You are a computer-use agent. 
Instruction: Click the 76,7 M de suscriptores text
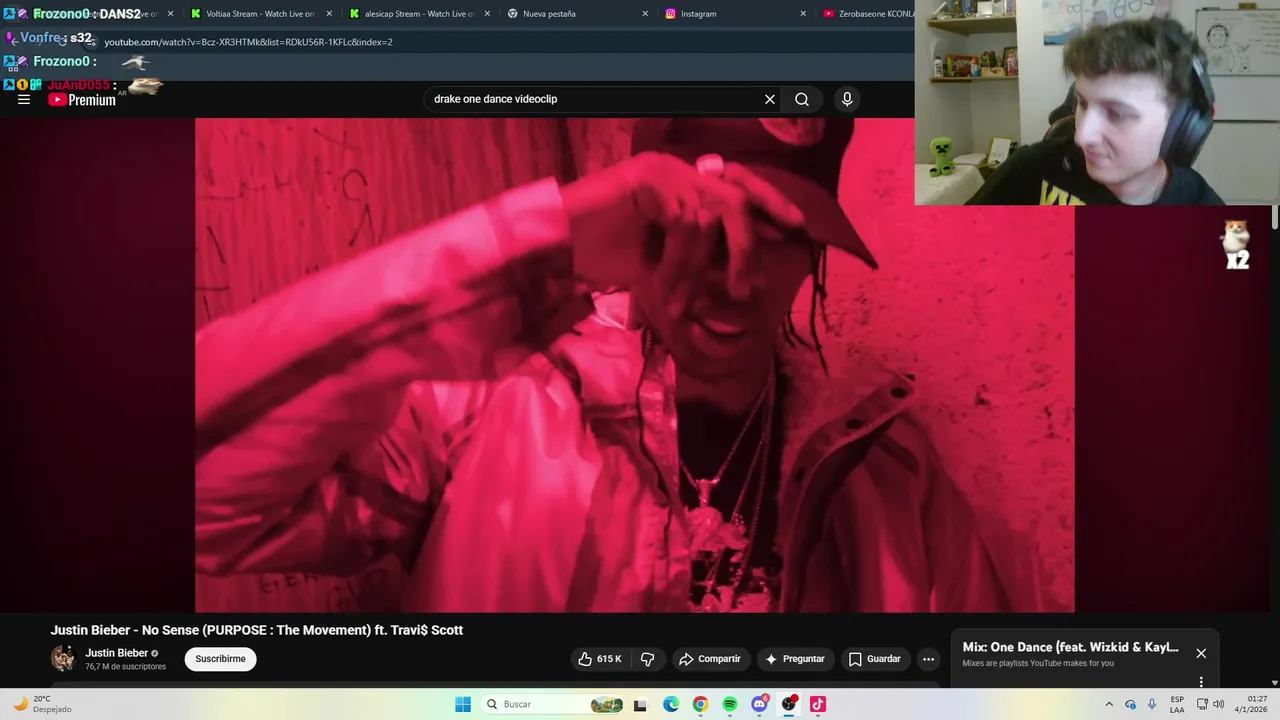[x=126, y=666]
